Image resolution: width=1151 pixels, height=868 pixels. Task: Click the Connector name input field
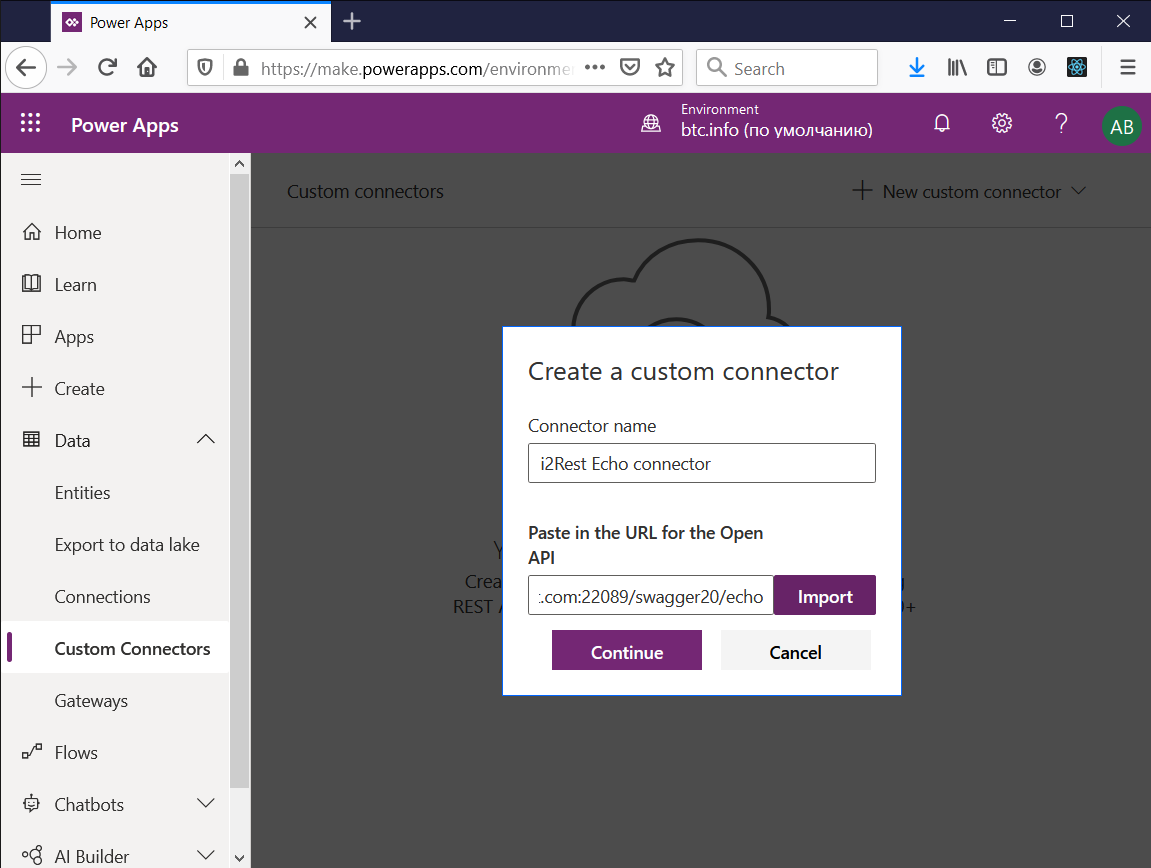click(702, 463)
